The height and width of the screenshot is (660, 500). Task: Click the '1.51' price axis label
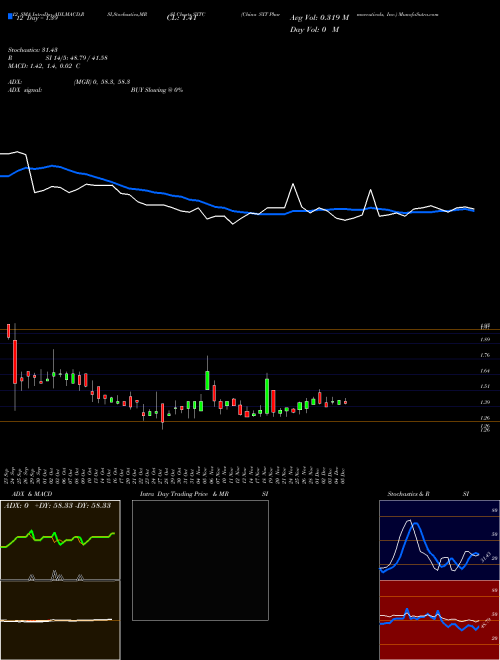(x=485, y=386)
